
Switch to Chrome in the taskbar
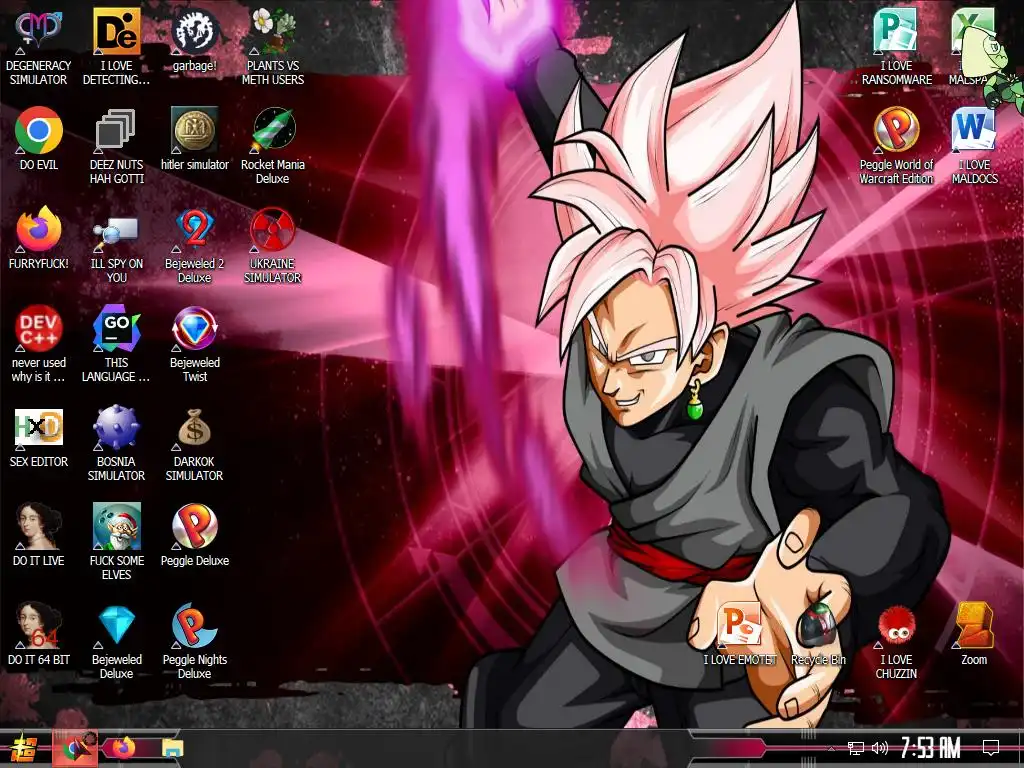click(75, 748)
